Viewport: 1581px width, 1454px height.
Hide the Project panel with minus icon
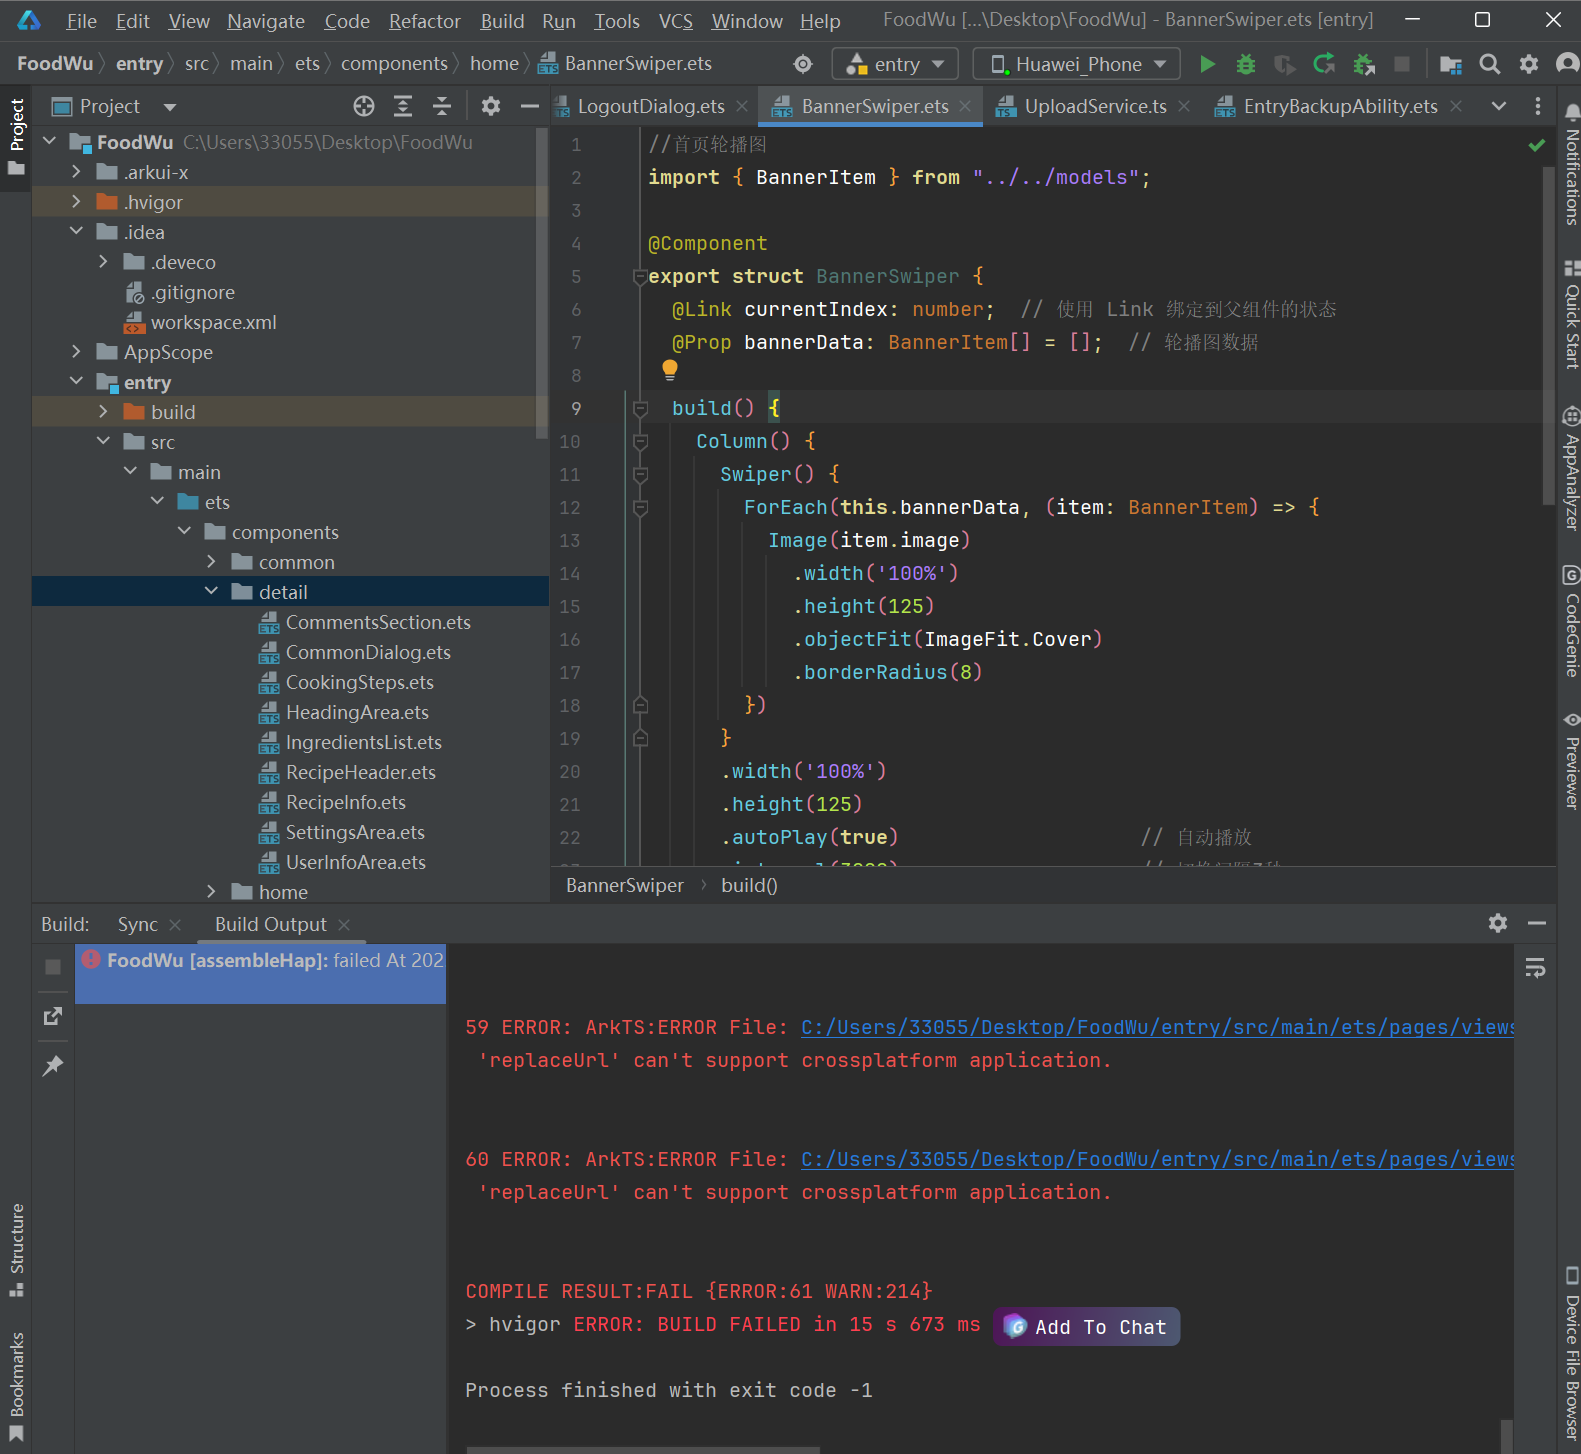point(529,106)
